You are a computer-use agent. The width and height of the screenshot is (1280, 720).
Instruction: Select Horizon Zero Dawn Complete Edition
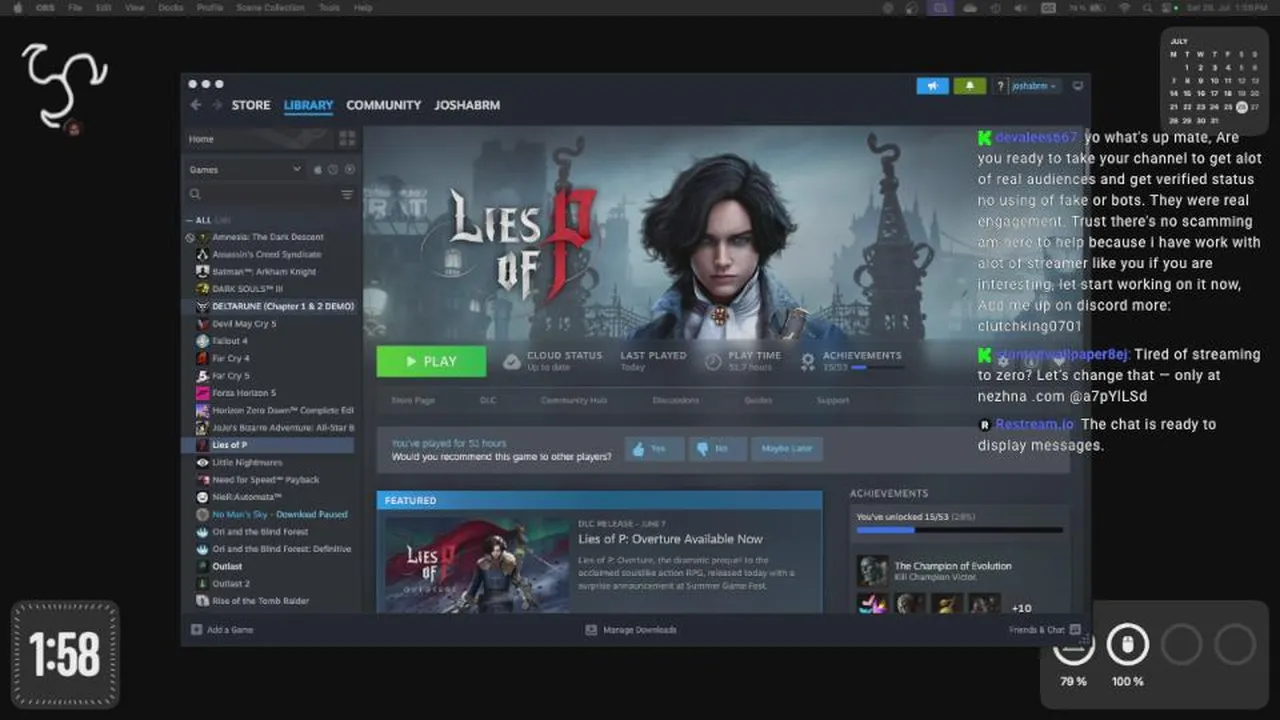283,410
